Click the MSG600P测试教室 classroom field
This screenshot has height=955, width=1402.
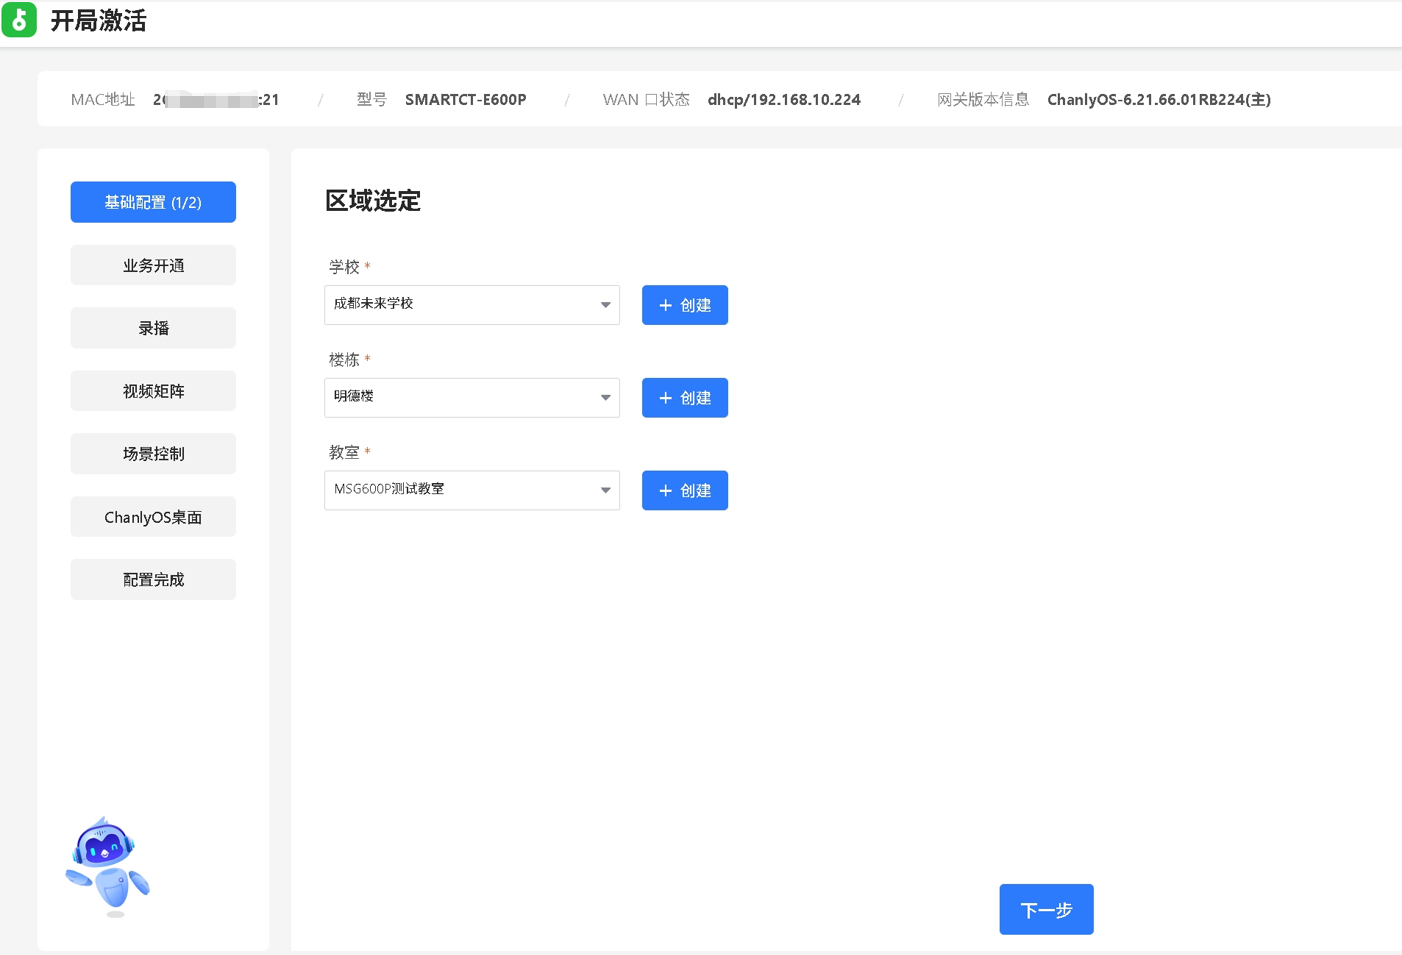point(460,491)
